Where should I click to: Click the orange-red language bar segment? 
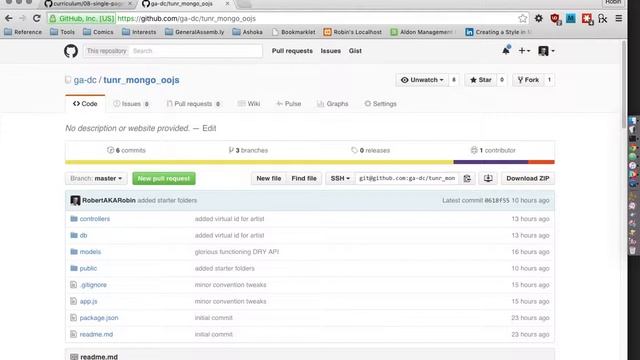pyautogui.click(x=541, y=162)
